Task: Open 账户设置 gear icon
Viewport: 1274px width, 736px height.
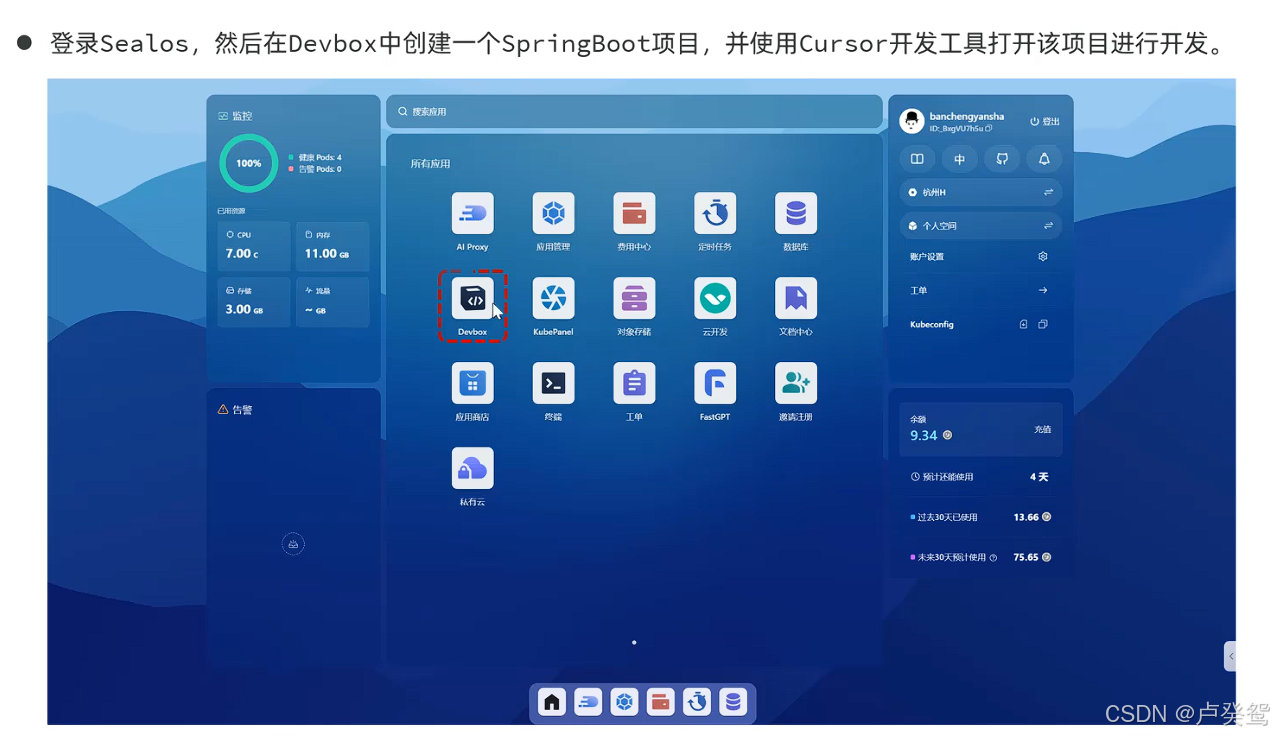Action: click(x=1043, y=257)
